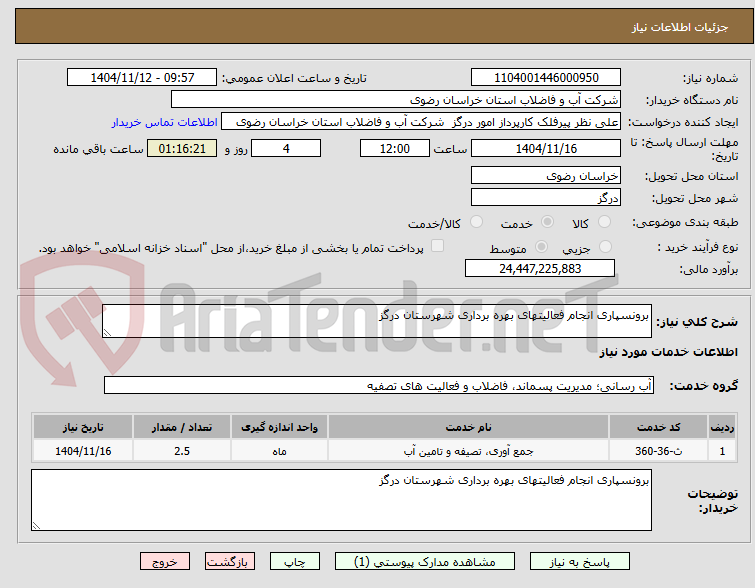Image resolution: width=755 pixels, height=588 pixels.
Task: Click the بازگشت back button
Action: tap(230, 562)
